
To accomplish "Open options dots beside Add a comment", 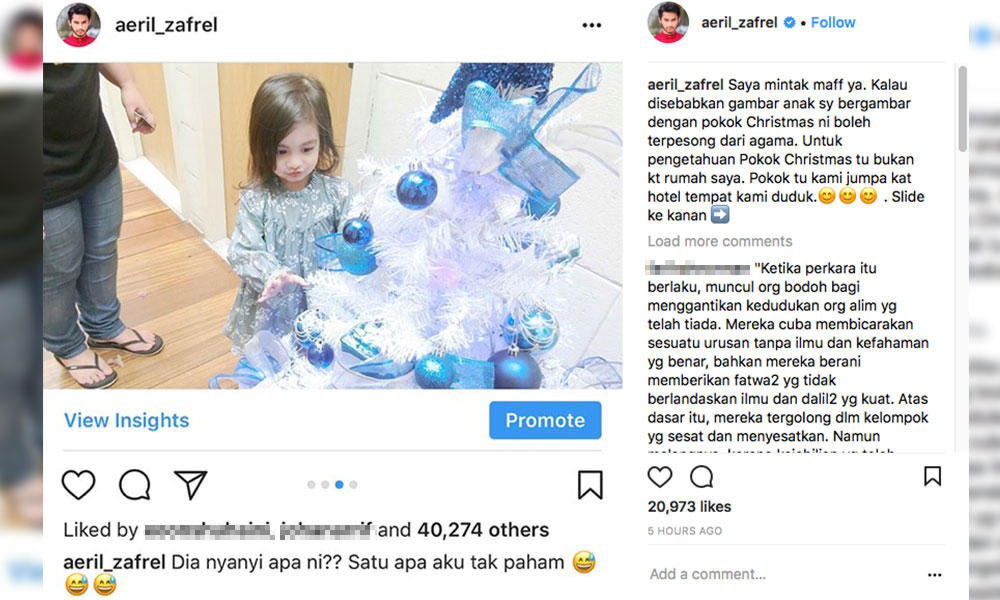I will 934,575.
